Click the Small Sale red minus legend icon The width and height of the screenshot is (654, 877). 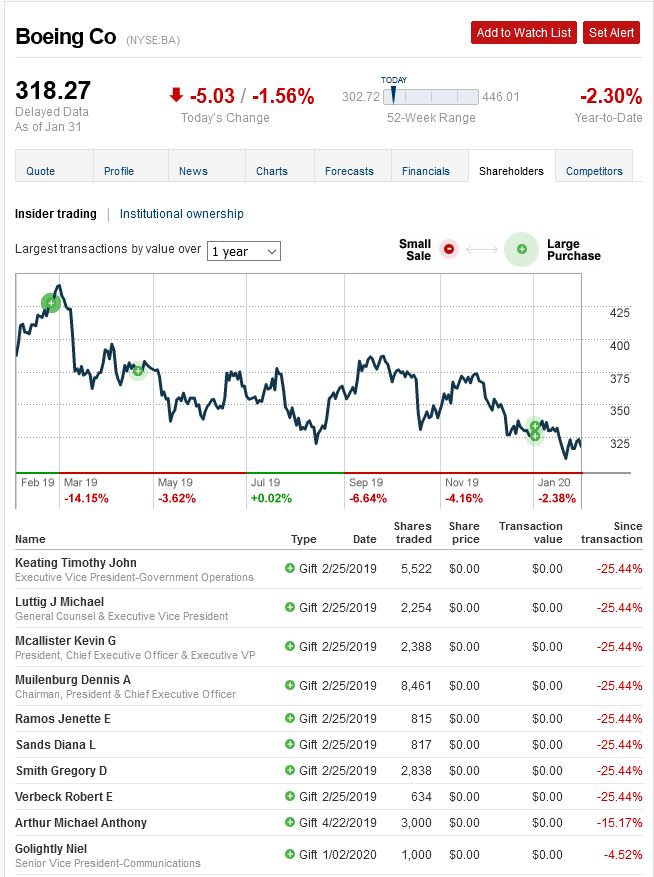449,249
